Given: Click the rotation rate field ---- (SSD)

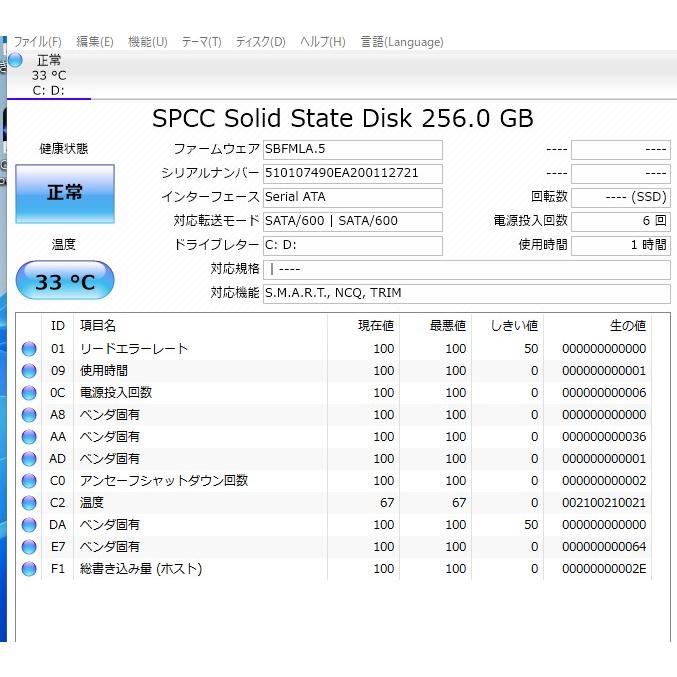Looking at the screenshot, I should point(621,198).
